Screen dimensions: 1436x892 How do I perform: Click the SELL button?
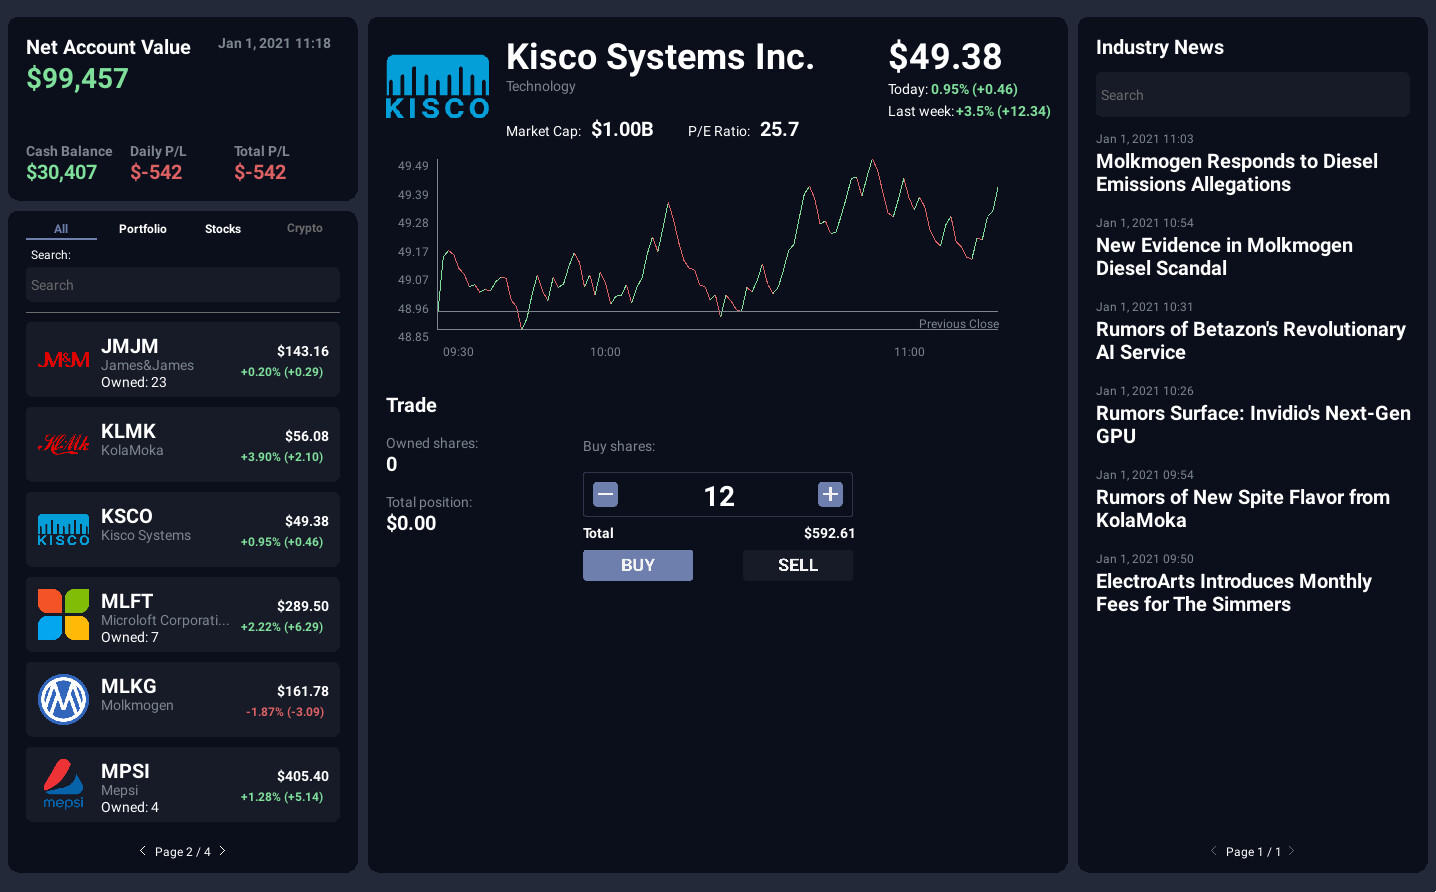(x=797, y=565)
